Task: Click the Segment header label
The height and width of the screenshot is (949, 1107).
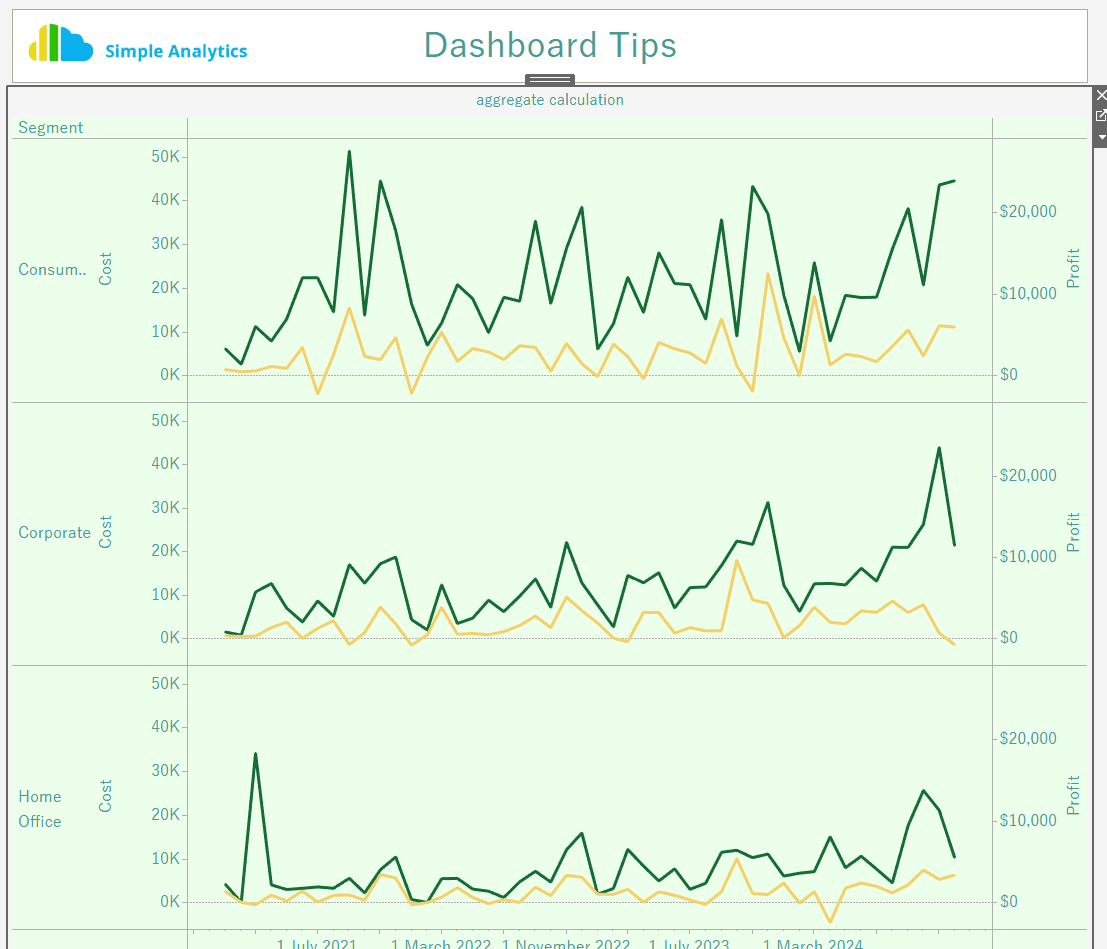Action: click(x=50, y=128)
